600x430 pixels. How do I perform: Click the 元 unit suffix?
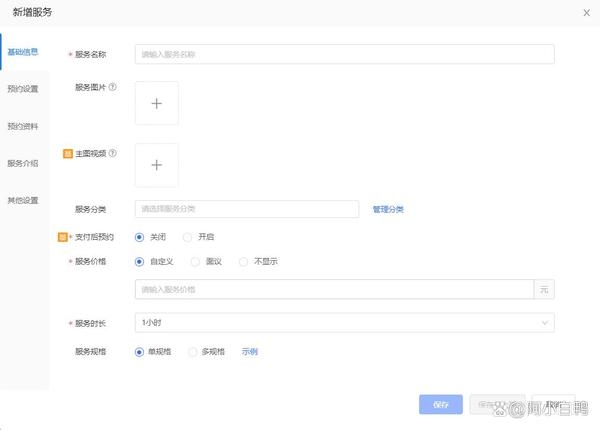[x=544, y=290]
